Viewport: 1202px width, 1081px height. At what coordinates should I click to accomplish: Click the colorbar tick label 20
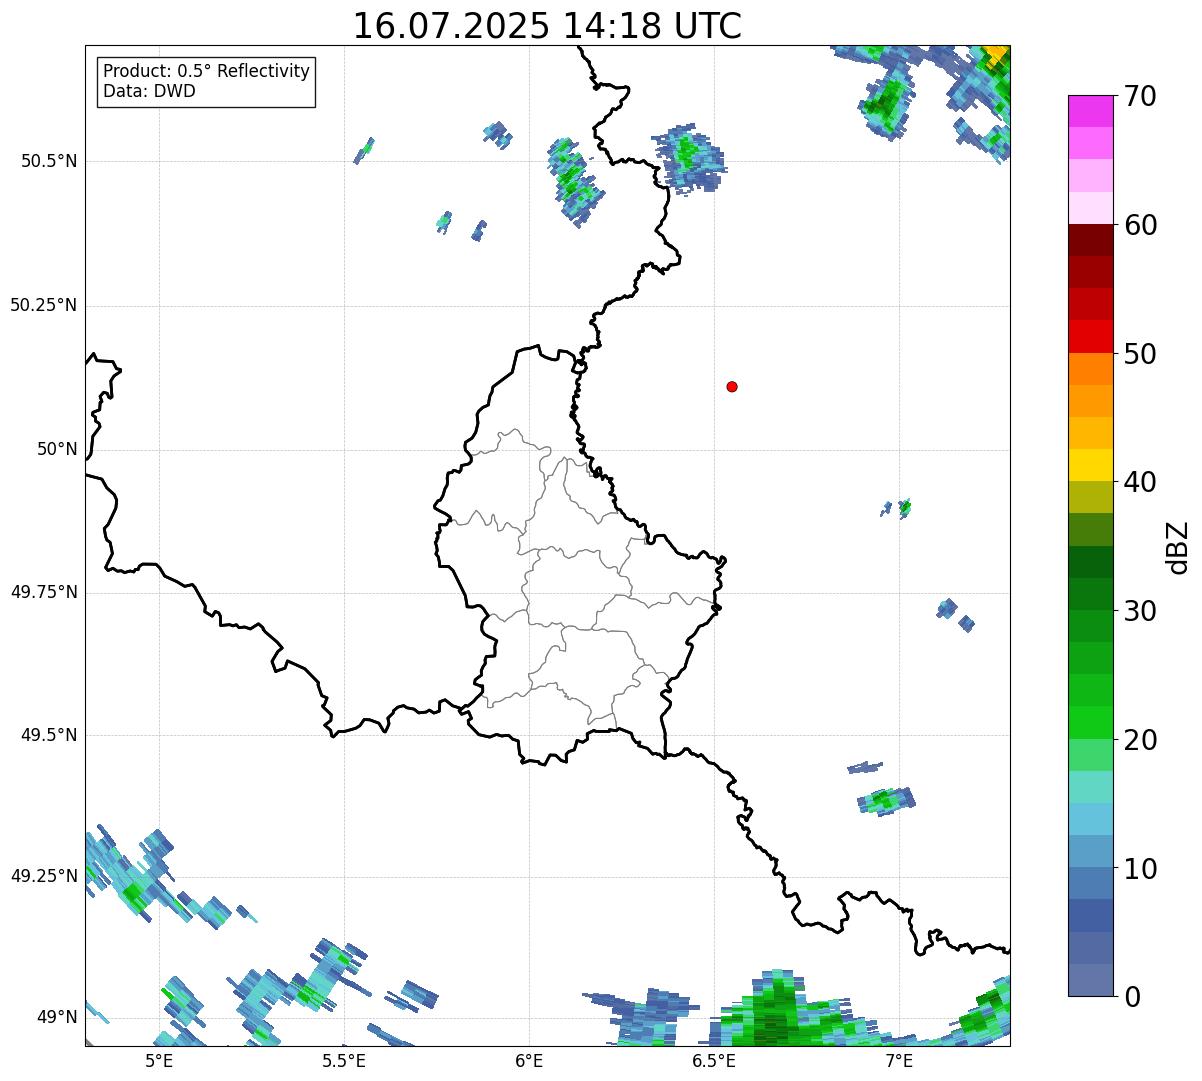pyautogui.click(x=1140, y=740)
